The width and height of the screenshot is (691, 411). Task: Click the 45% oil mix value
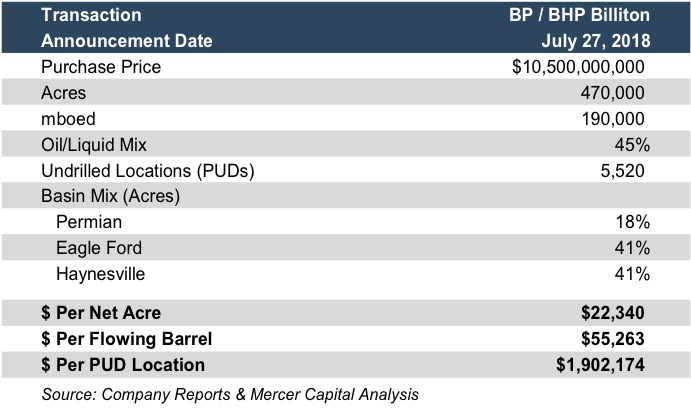pyautogui.click(x=634, y=145)
